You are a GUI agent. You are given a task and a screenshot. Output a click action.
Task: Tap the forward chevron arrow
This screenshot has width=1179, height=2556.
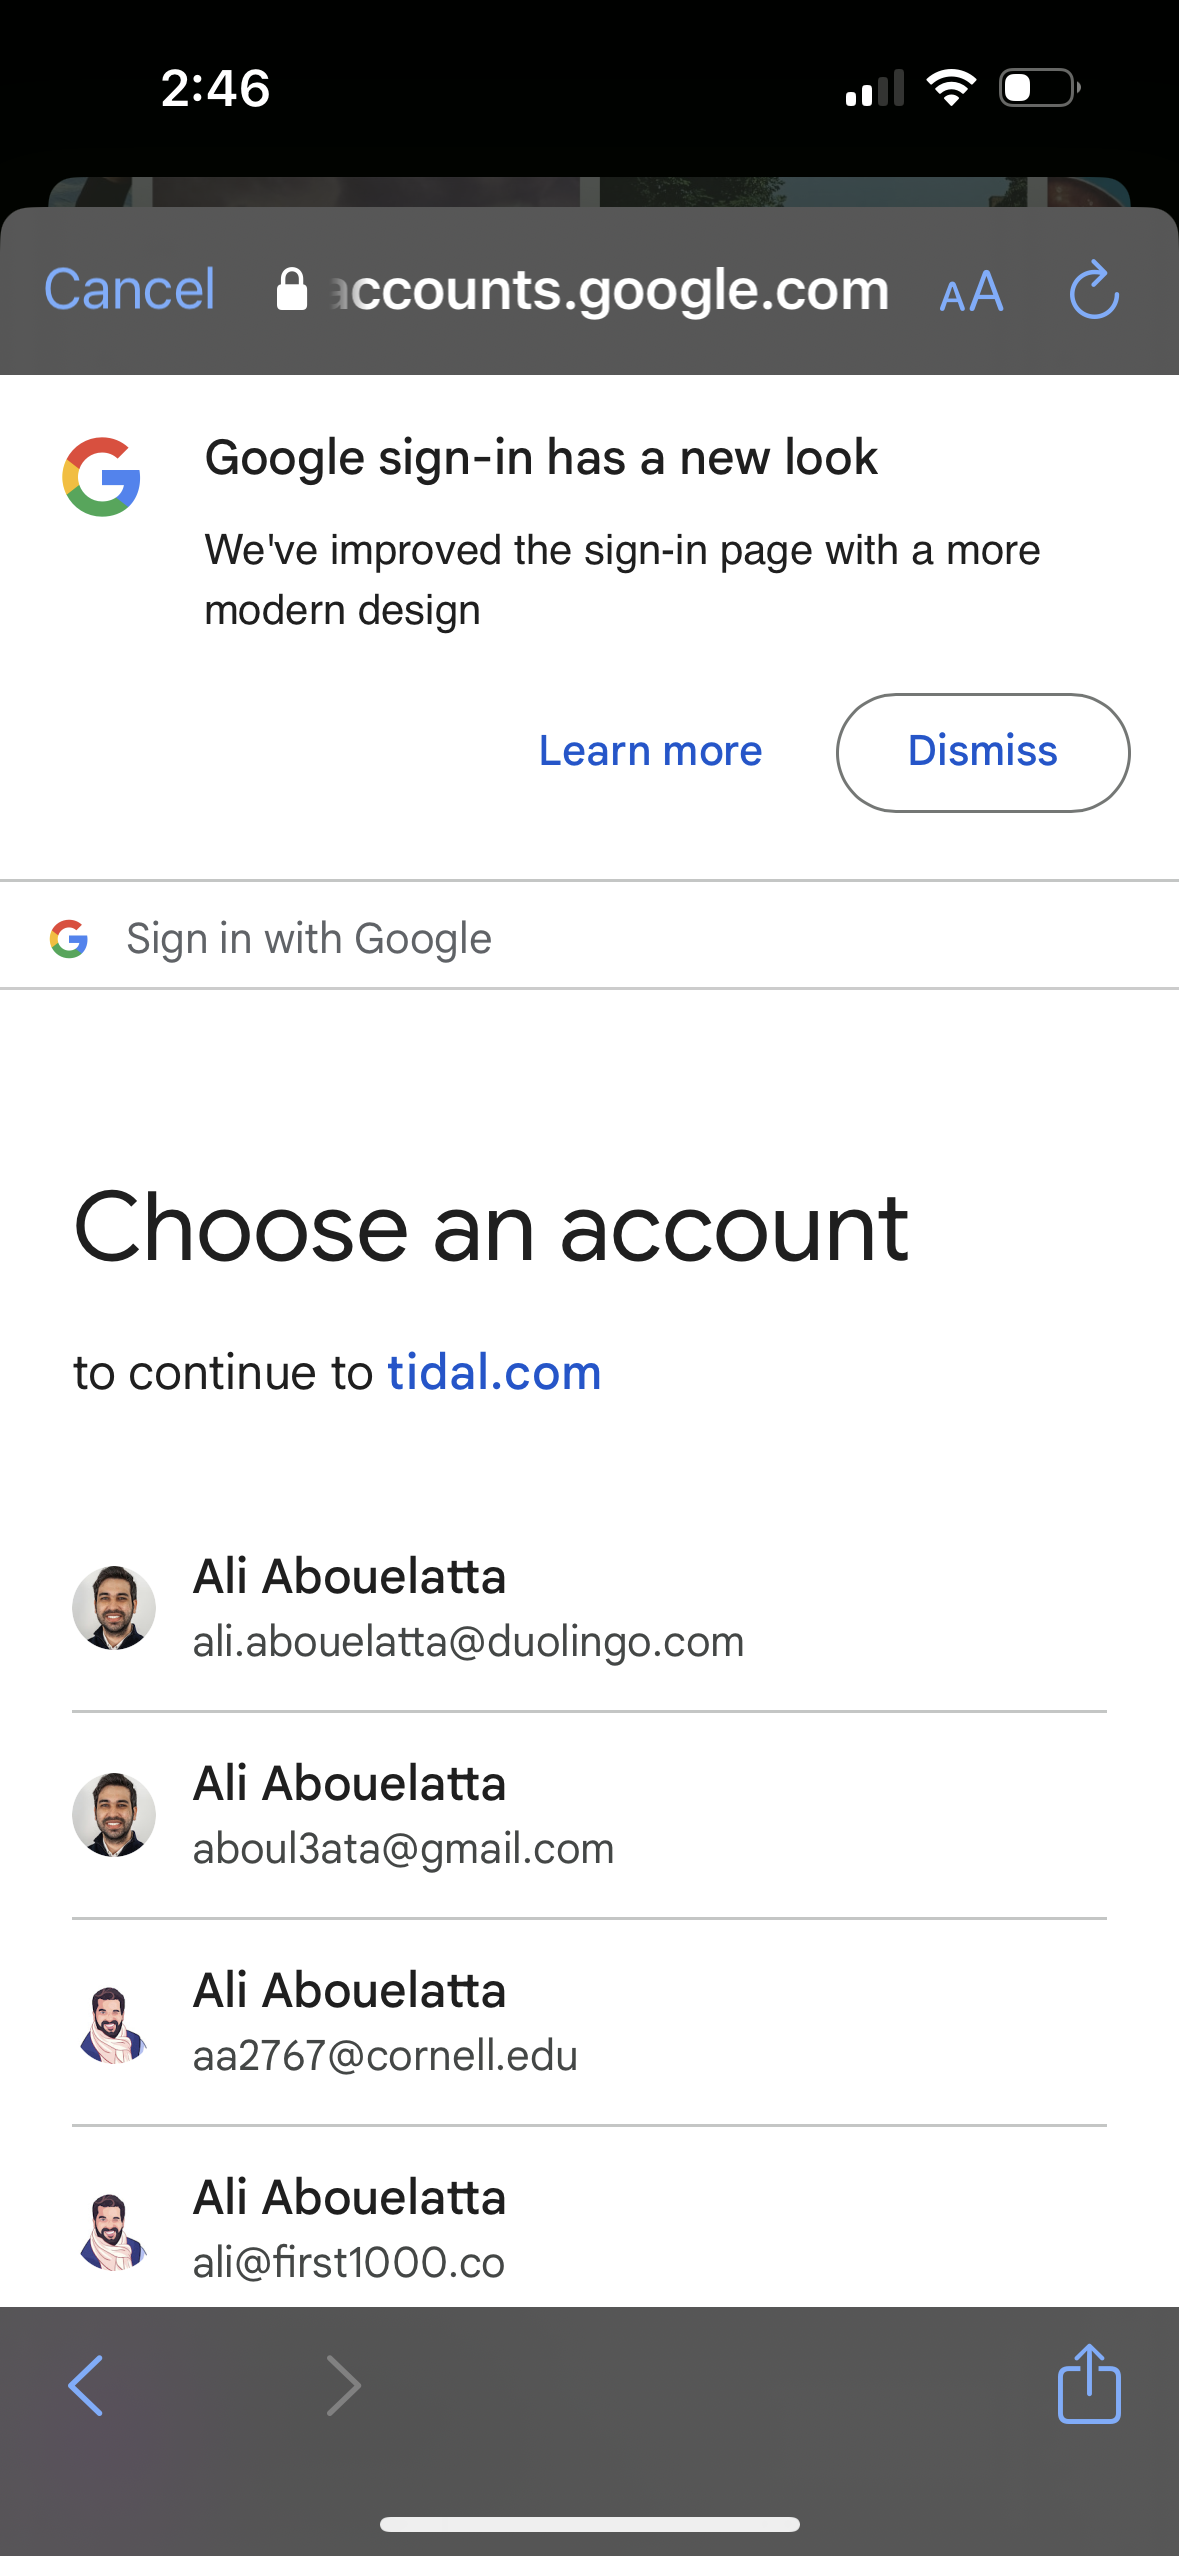[343, 2385]
